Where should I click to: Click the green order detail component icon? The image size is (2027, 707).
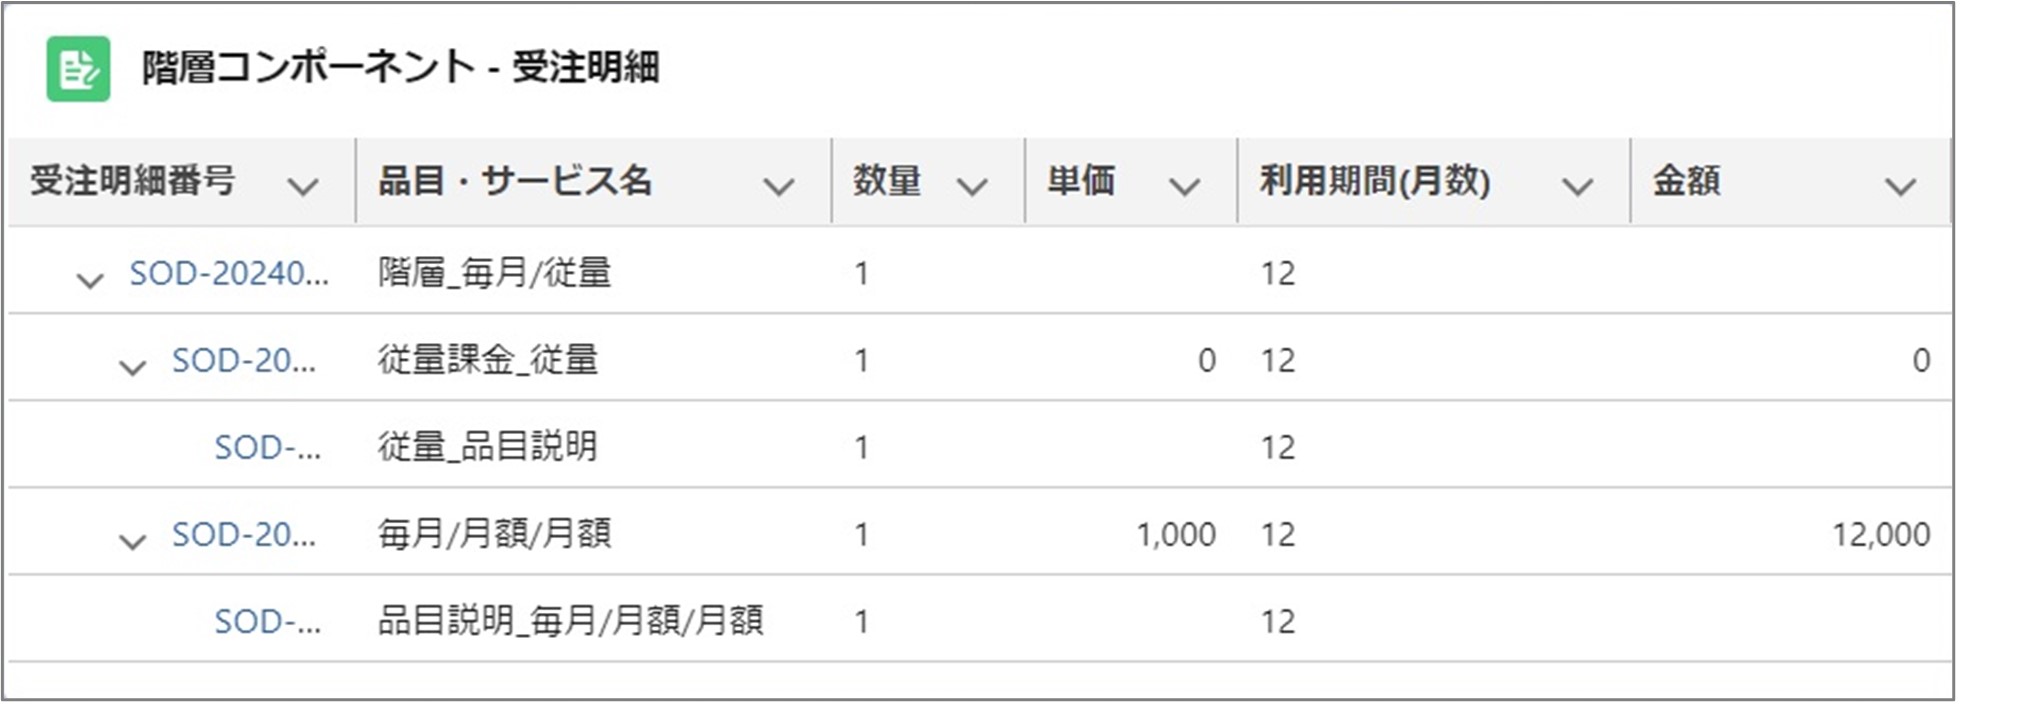point(78,69)
